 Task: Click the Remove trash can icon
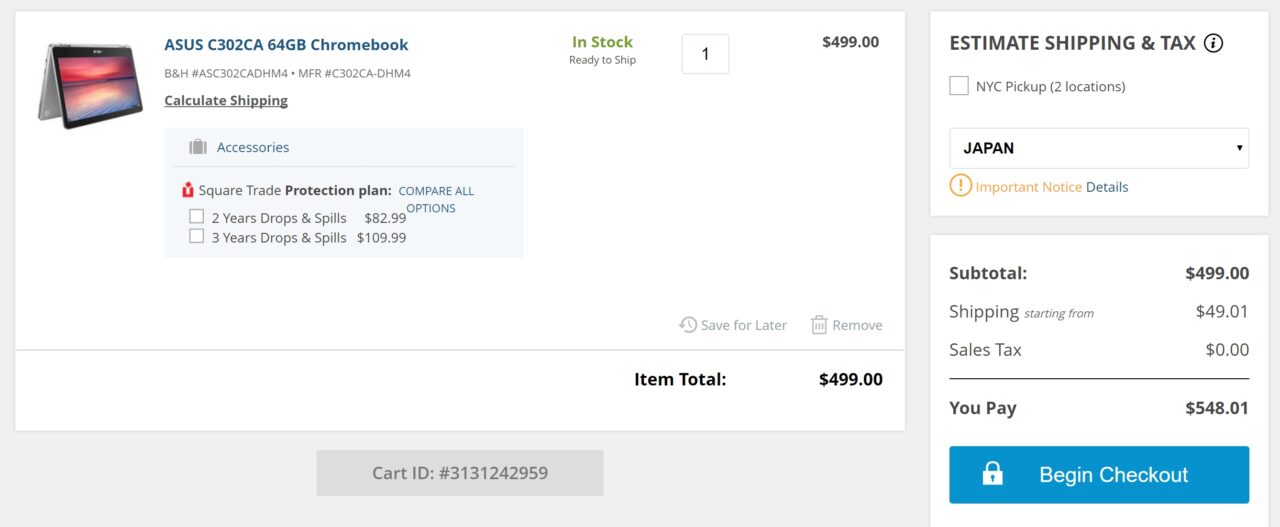[x=819, y=325]
